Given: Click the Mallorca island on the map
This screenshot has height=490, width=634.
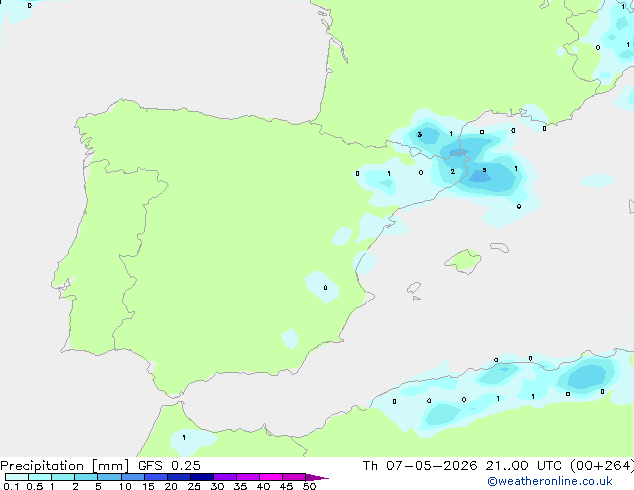Looking at the screenshot, I should (464, 262).
